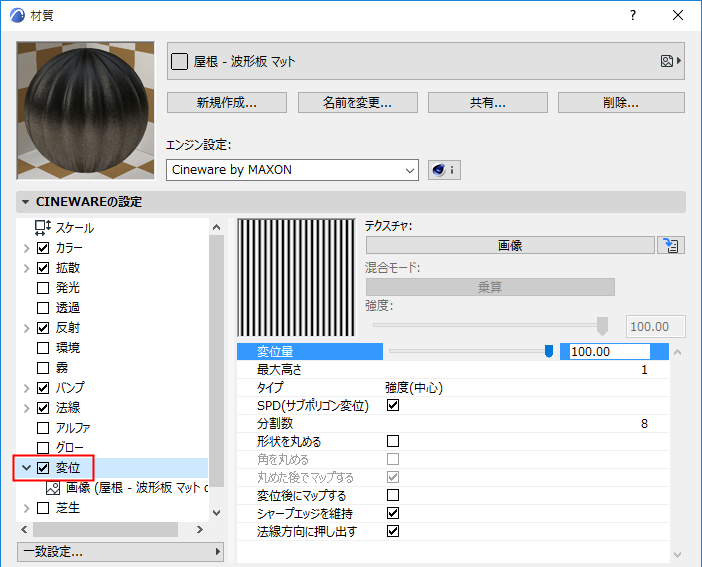The width and height of the screenshot is (702, 567).
Task: Enable the アルファ channel checkbox
Action: tap(43, 428)
